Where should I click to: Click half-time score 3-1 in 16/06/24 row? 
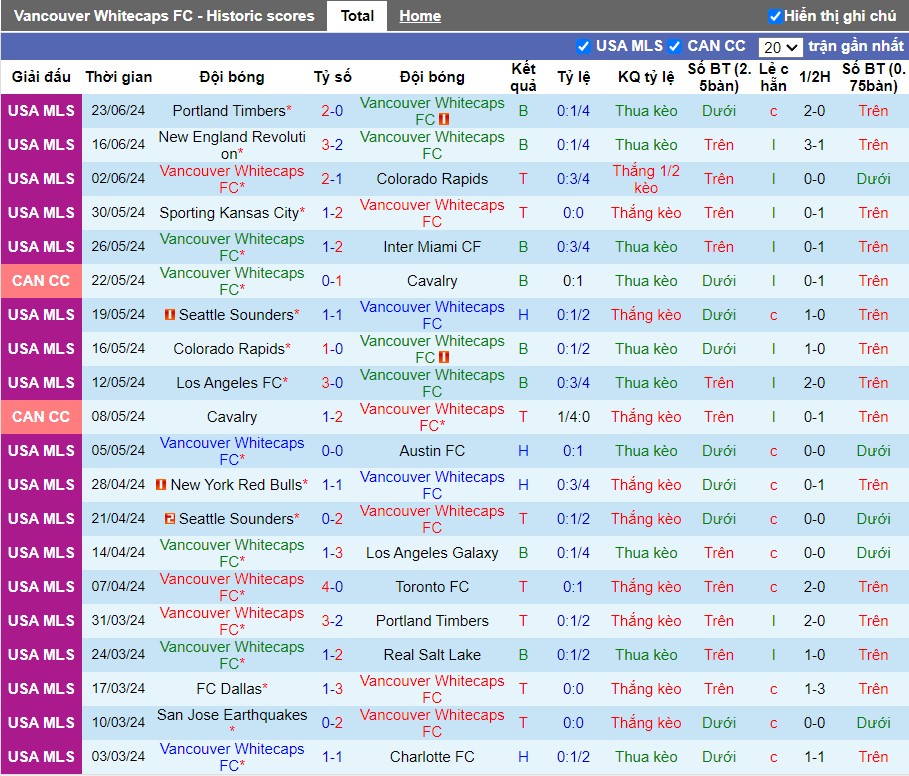pyautogui.click(x=815, y=145)
